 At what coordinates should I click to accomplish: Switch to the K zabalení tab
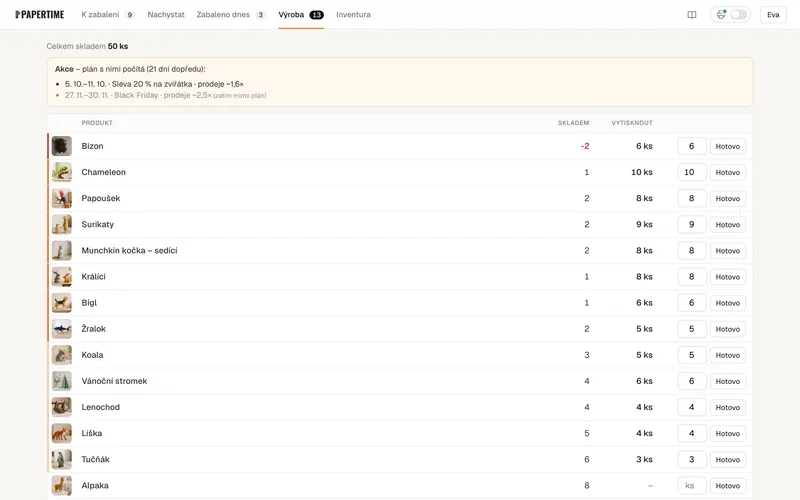108,15
